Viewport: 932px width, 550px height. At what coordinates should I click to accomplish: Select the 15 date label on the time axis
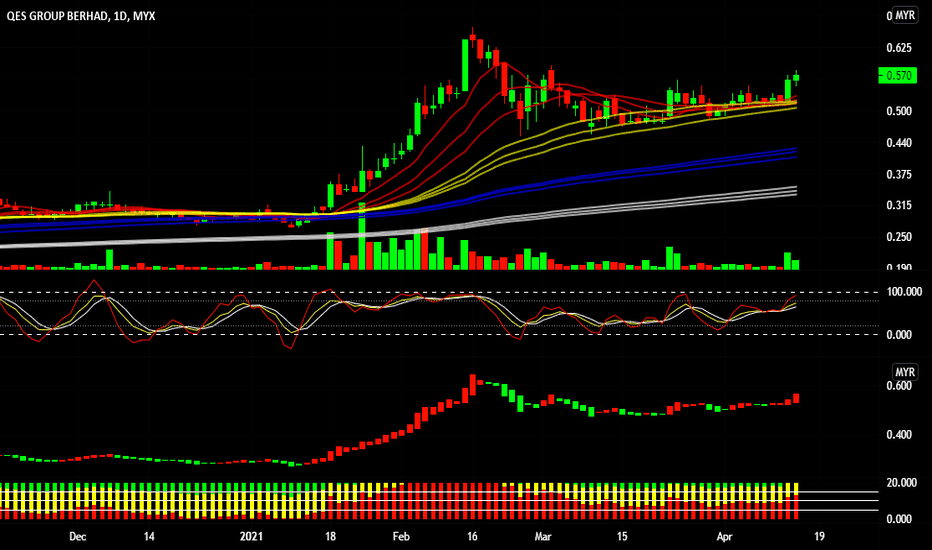(x=622, y=536)
